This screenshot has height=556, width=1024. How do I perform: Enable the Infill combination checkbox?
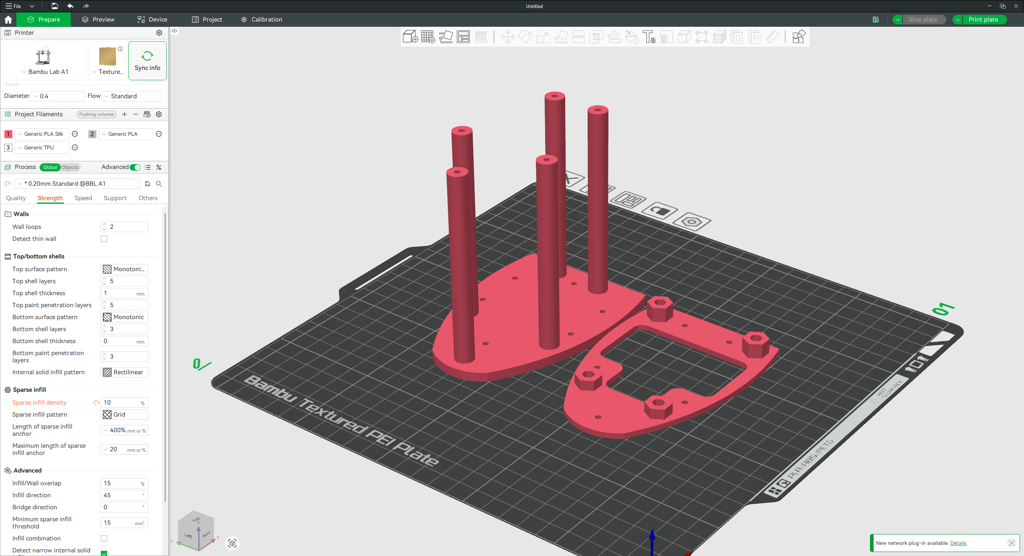(104, 538)
